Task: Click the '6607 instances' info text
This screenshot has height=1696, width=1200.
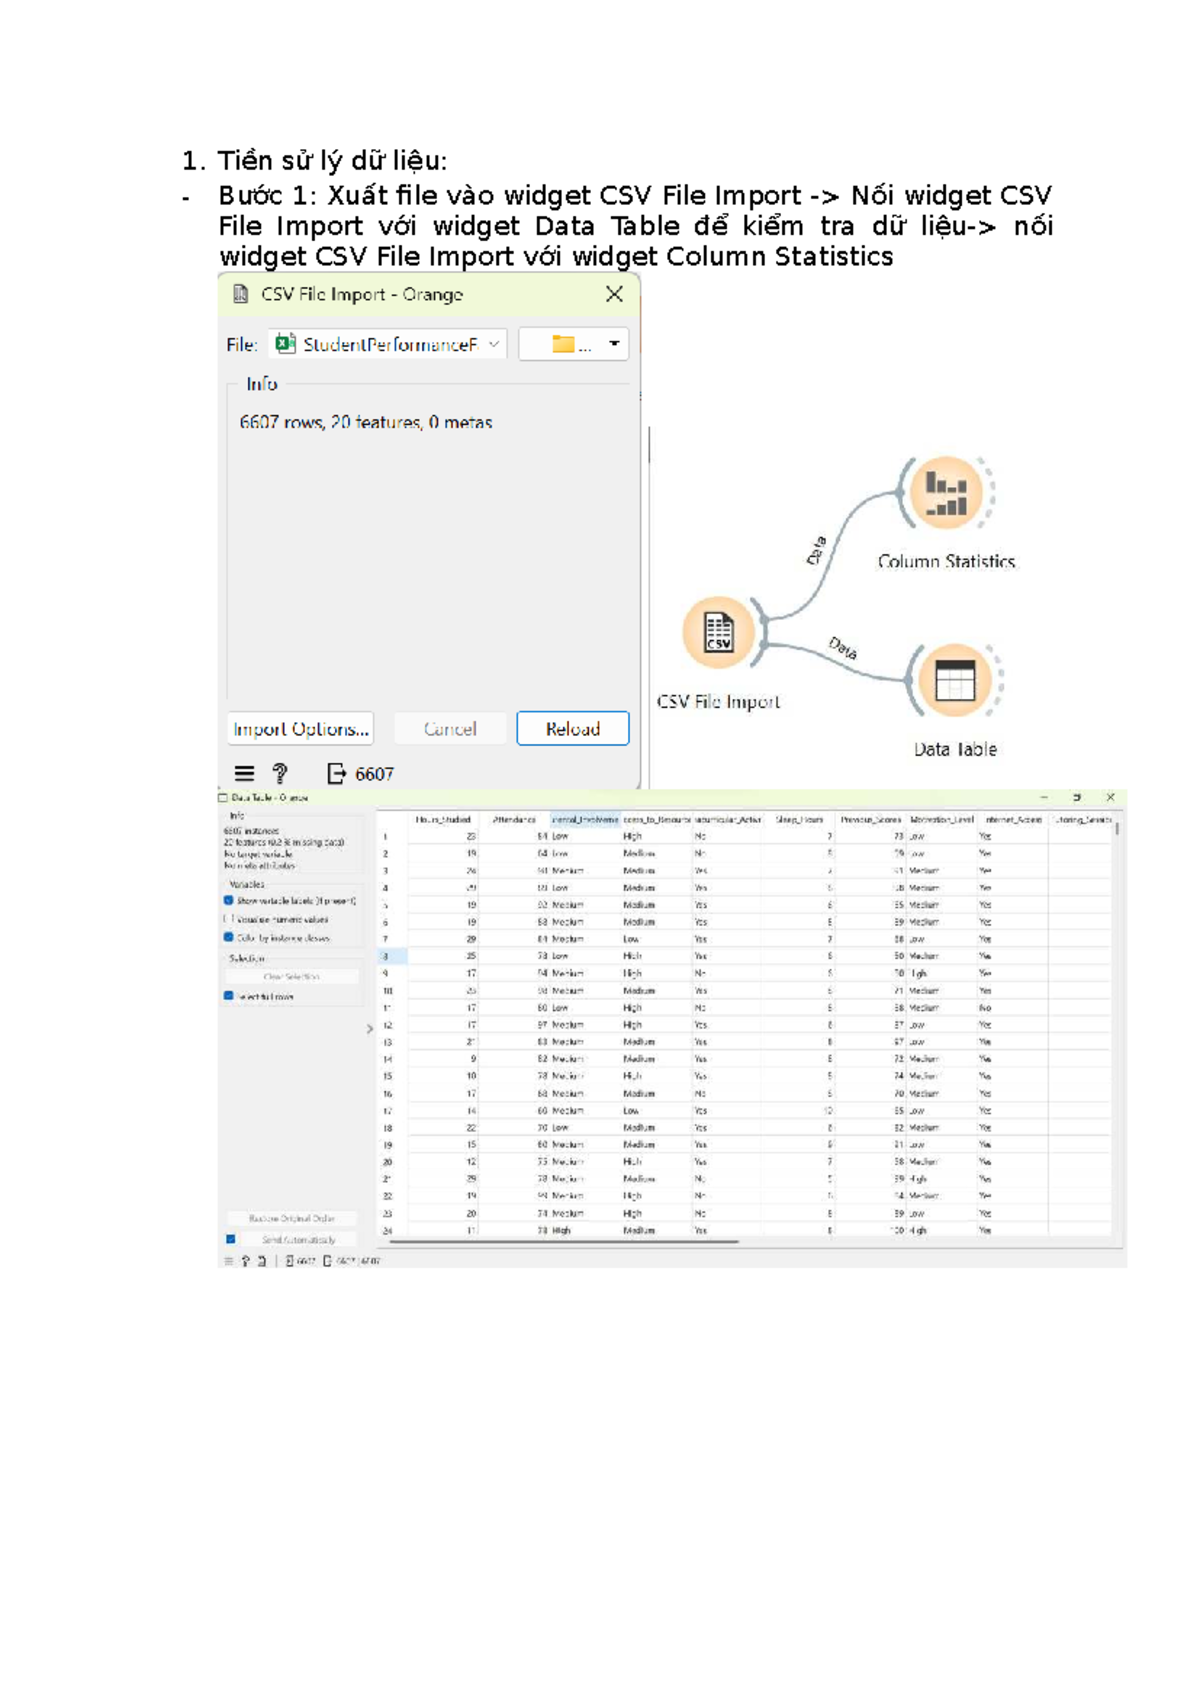Action: pos(251,831)
